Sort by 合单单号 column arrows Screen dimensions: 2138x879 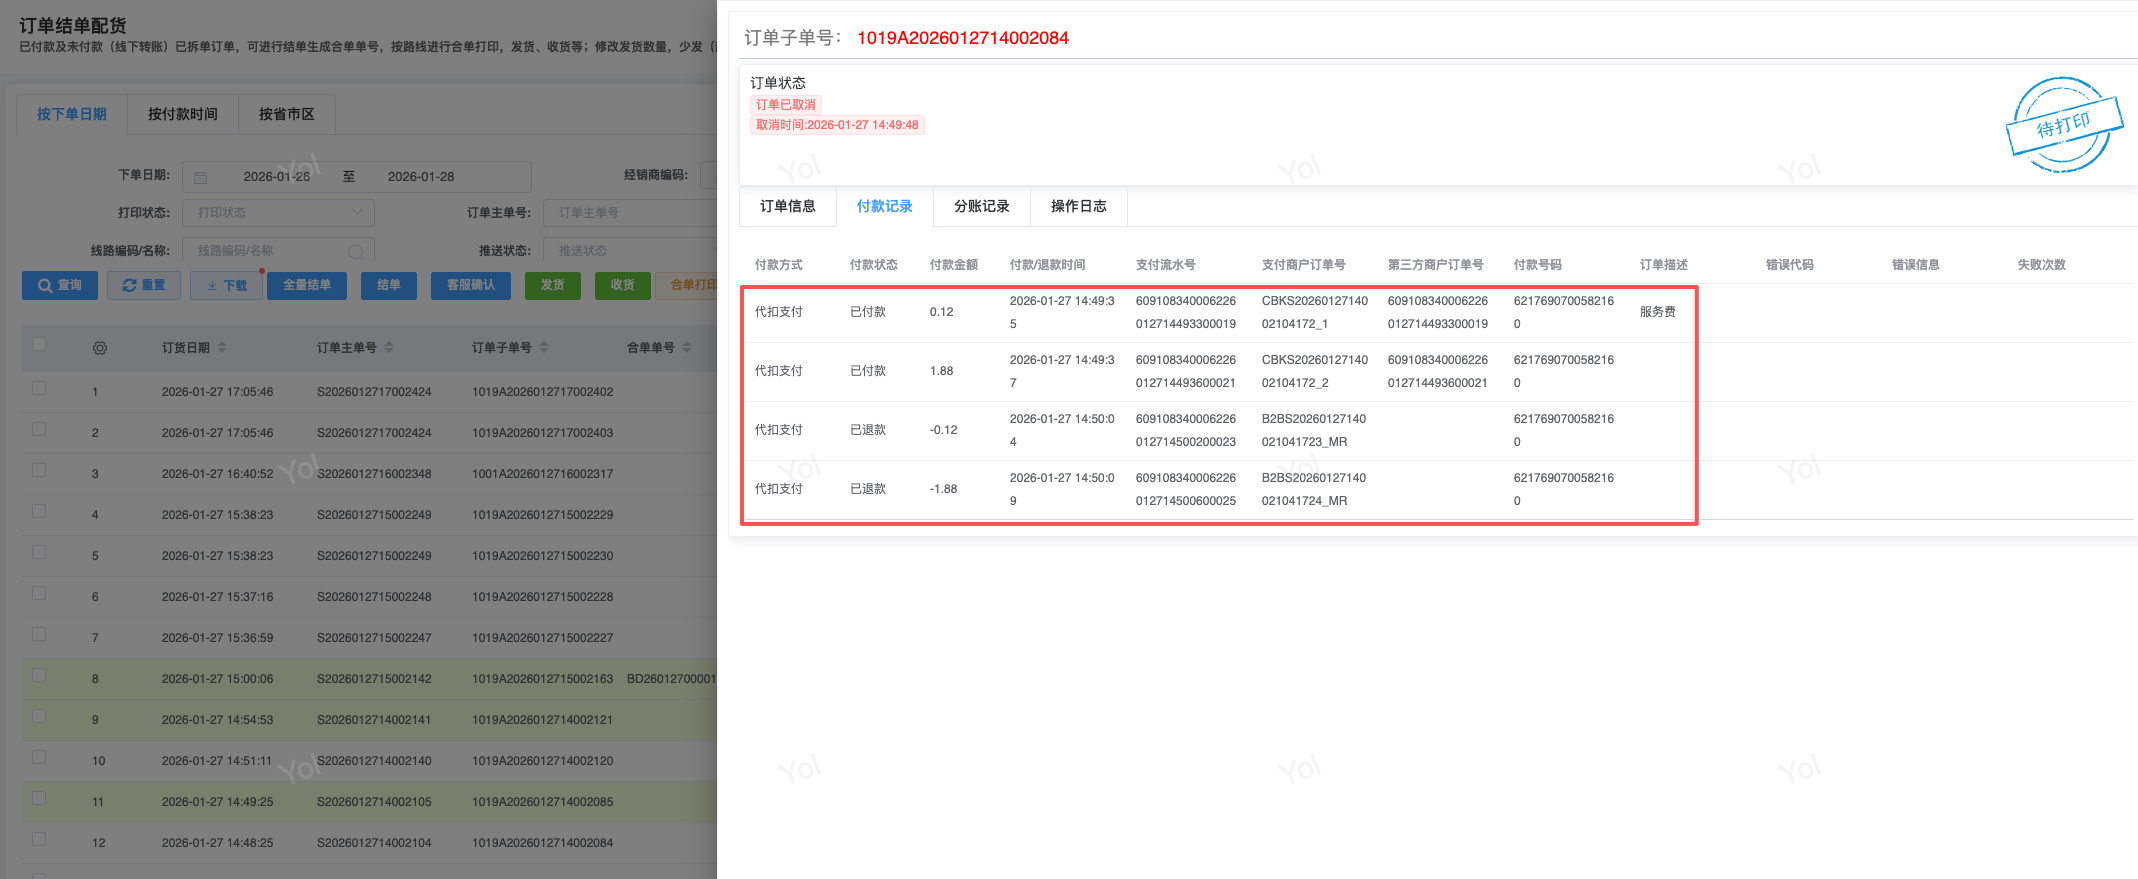coord(687,348)
